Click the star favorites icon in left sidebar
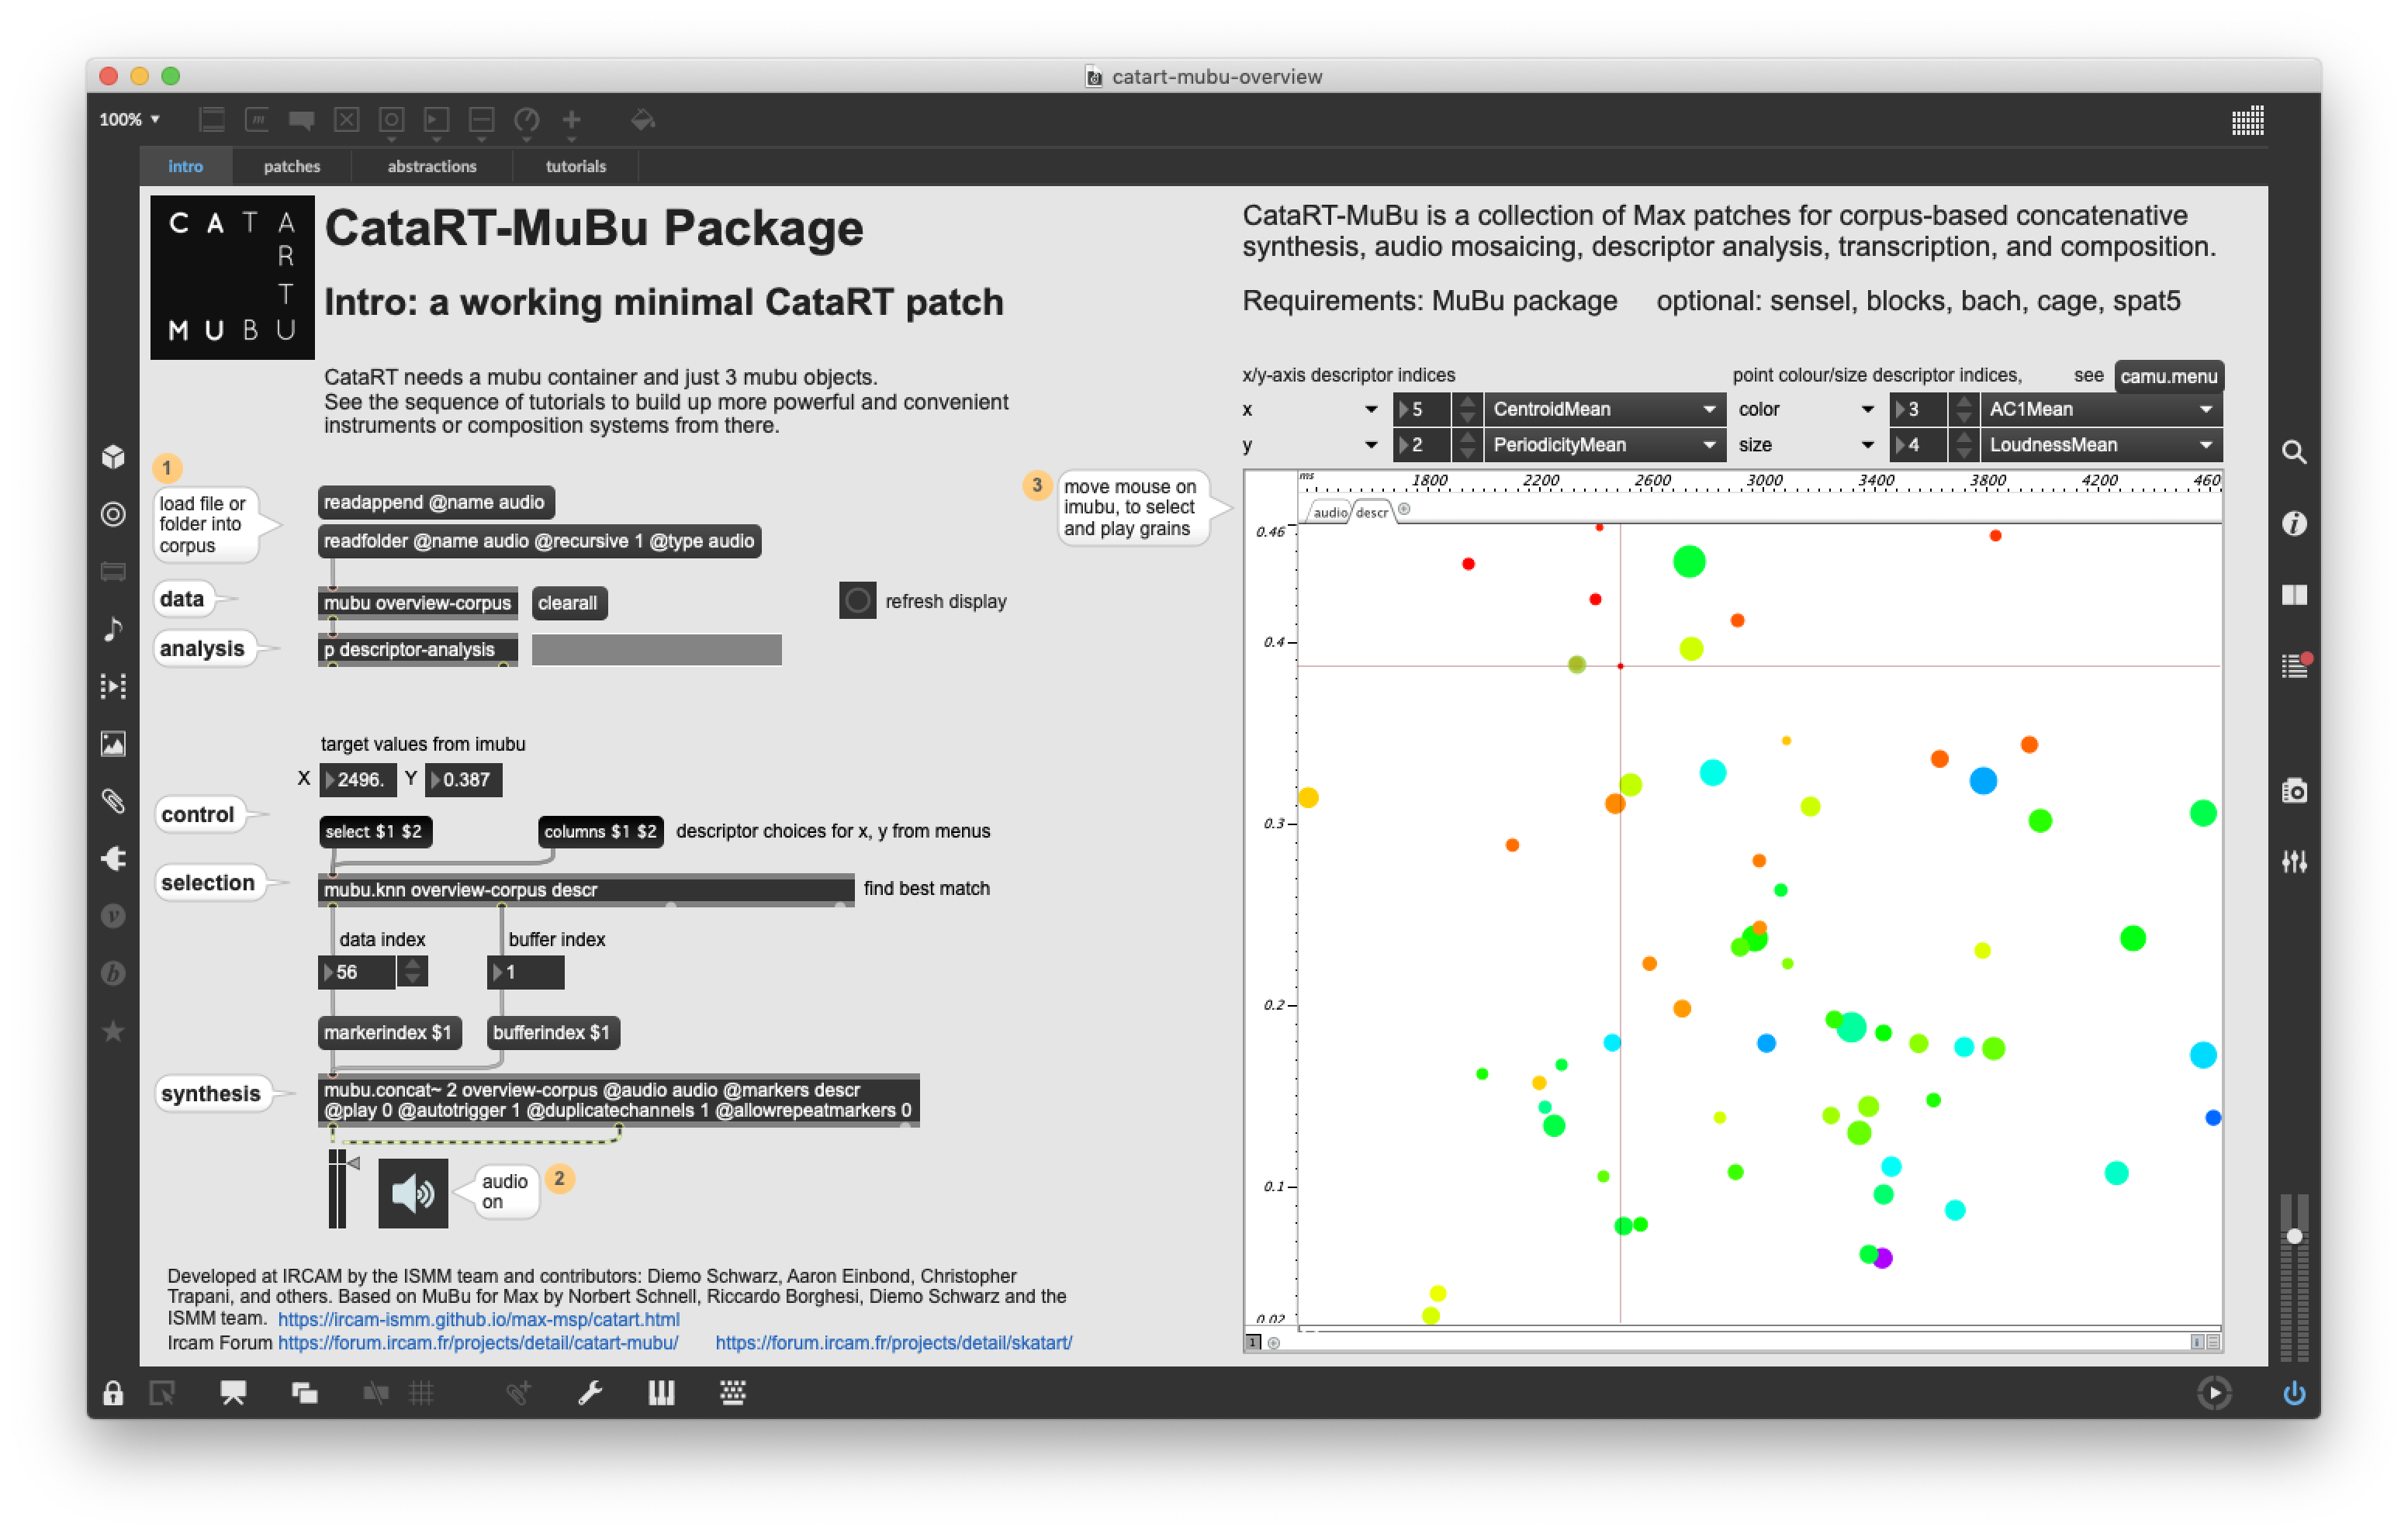The width and height of the screenshot is (2408, 1534). coord(113,1031)
